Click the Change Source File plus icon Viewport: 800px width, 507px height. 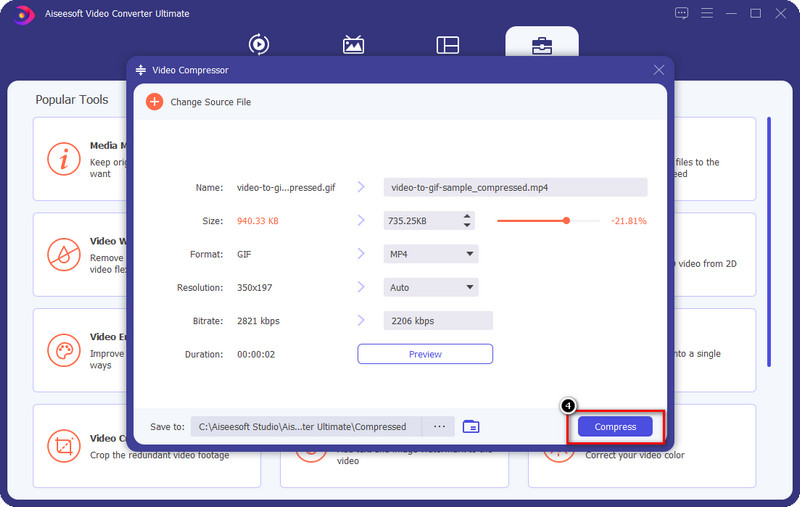coord(154,102)
